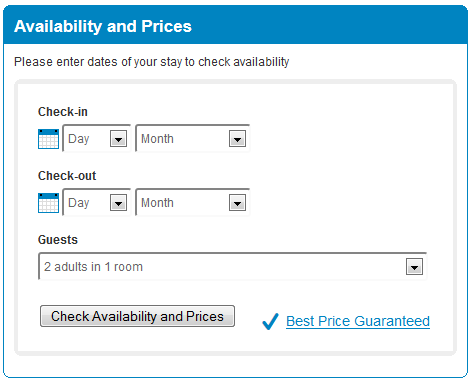Click the Guests label
The width and height of the screenshot is (470, 383).
pos(58,240)
